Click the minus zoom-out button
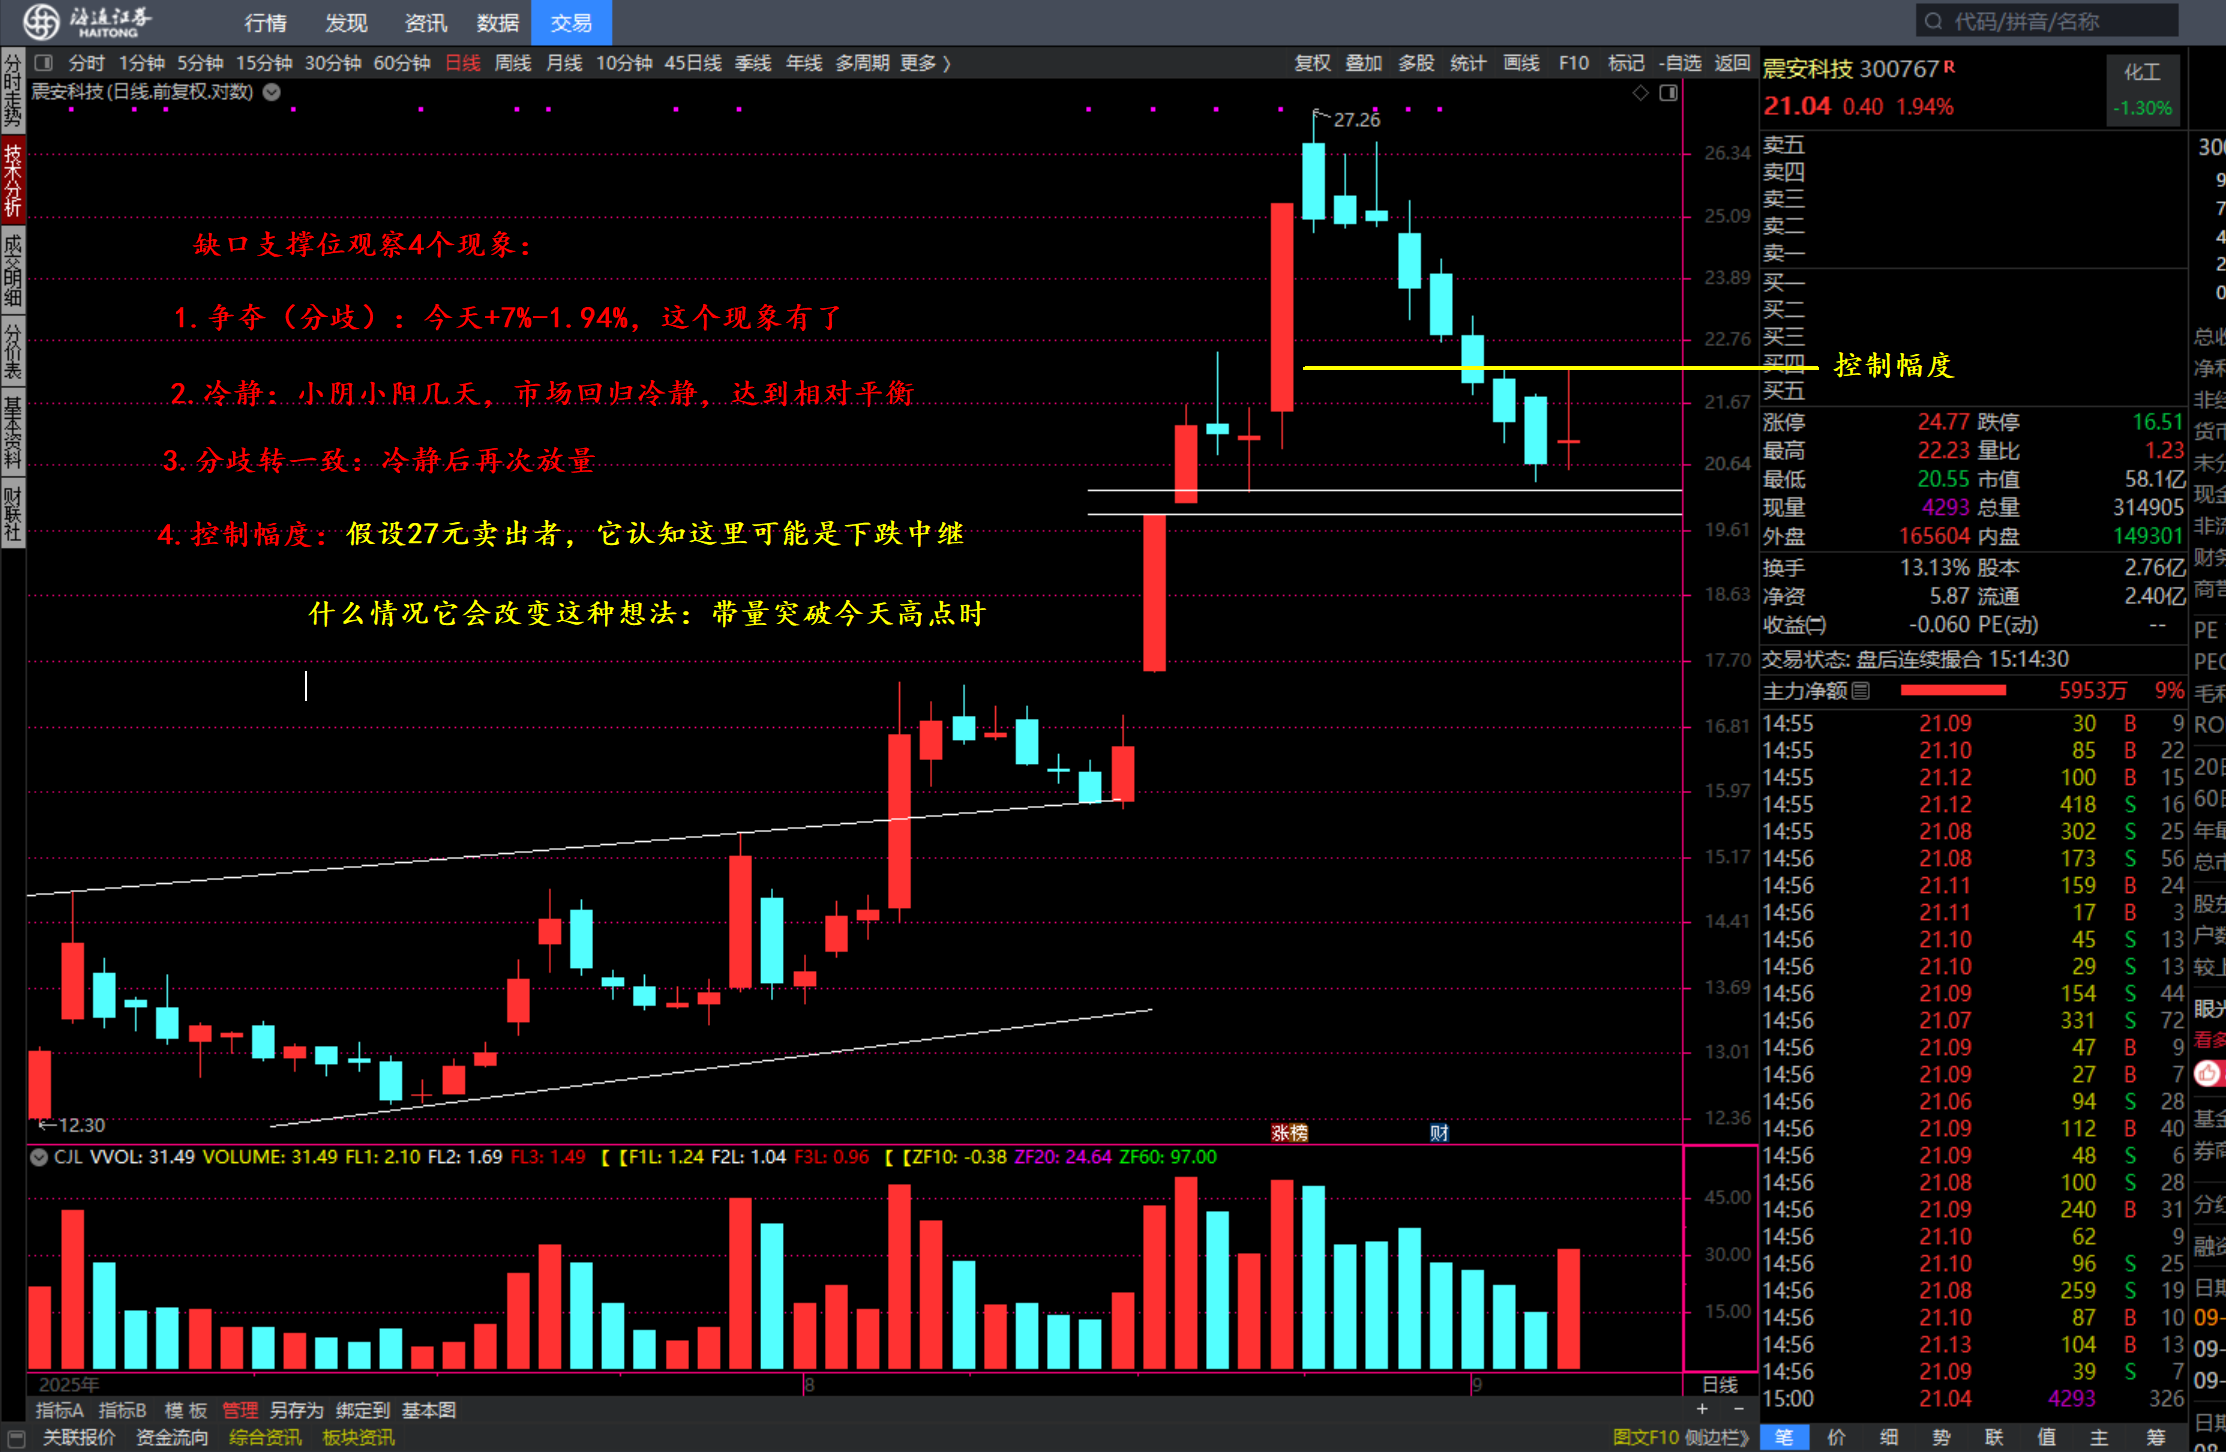 (1739, 1409)
